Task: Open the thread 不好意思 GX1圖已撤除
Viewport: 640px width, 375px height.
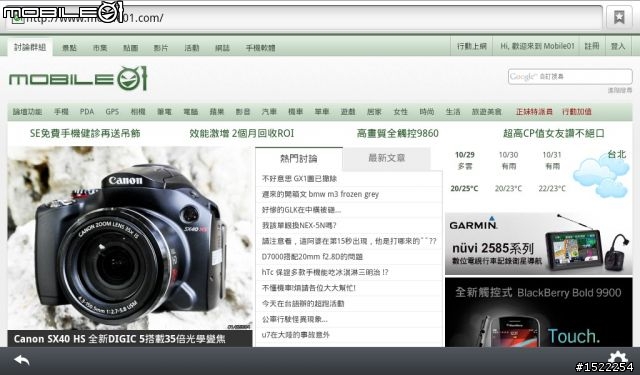Action: coord(299,178)
